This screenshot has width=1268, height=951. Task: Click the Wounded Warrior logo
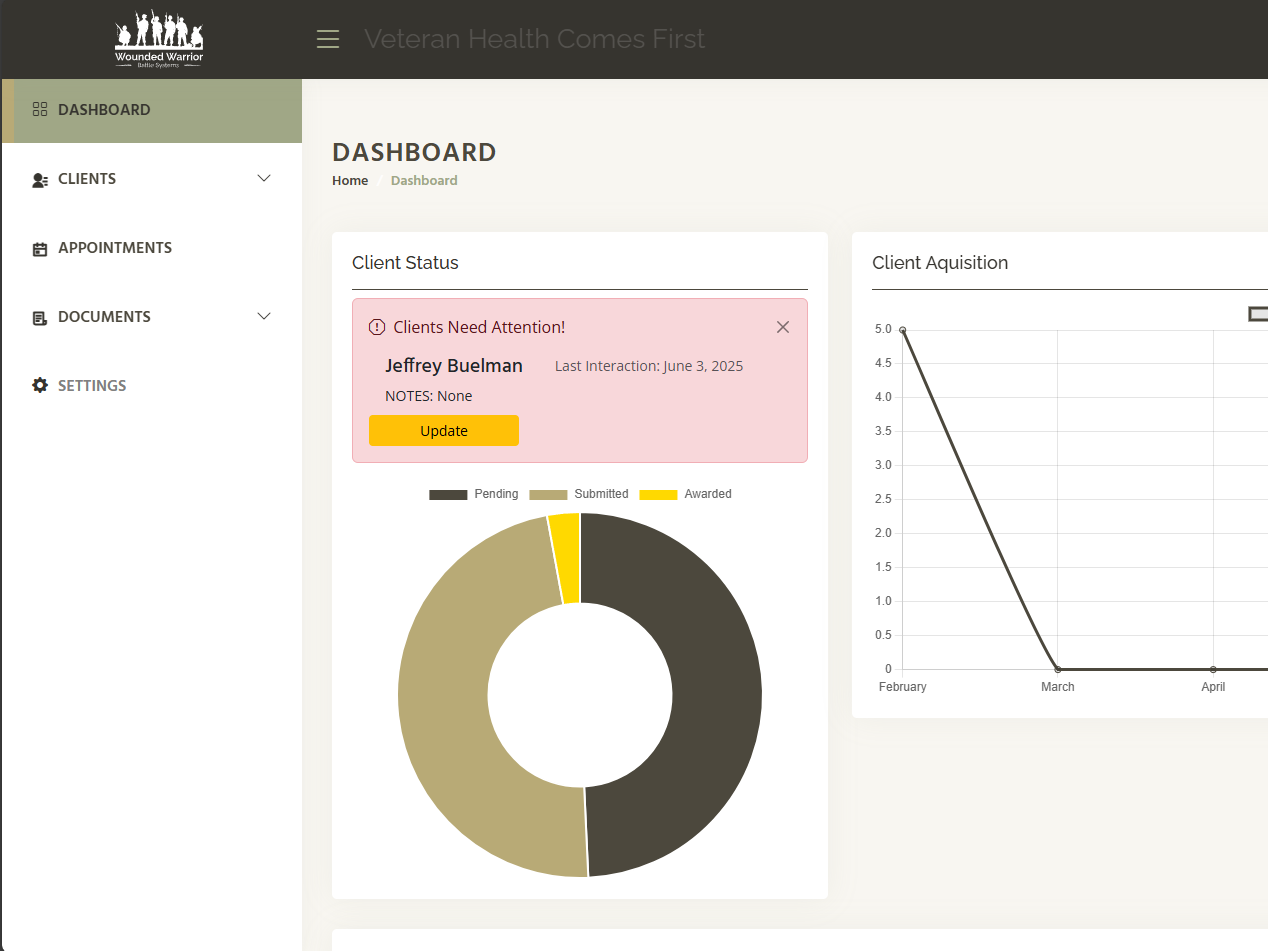coord(159,40)
